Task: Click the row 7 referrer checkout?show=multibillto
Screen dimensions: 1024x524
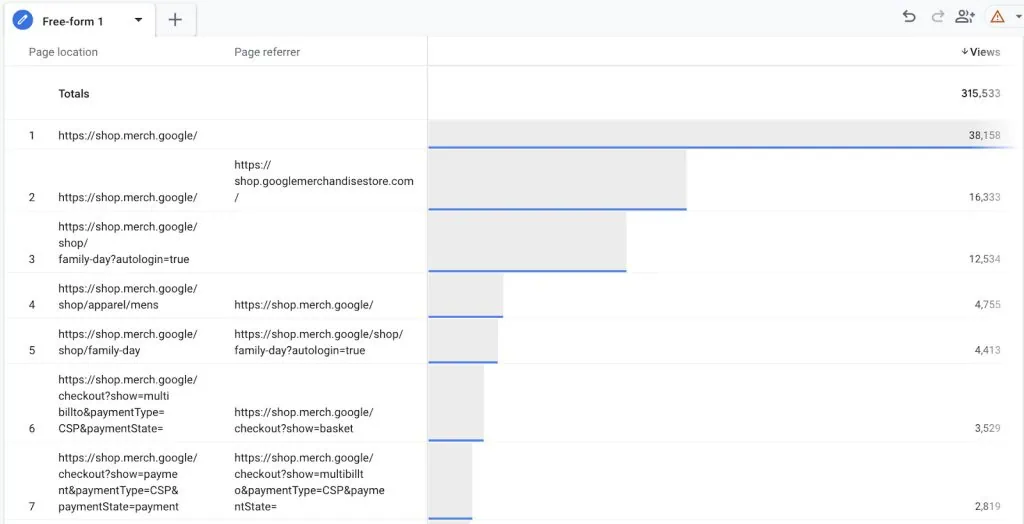Action: [x=310, y=482]
